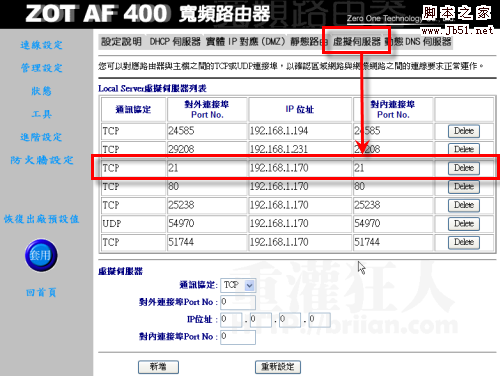Screen dimensions: 500x376
Task: Switch to the 虛擬伺服器 tab
Action: [357, 42]
